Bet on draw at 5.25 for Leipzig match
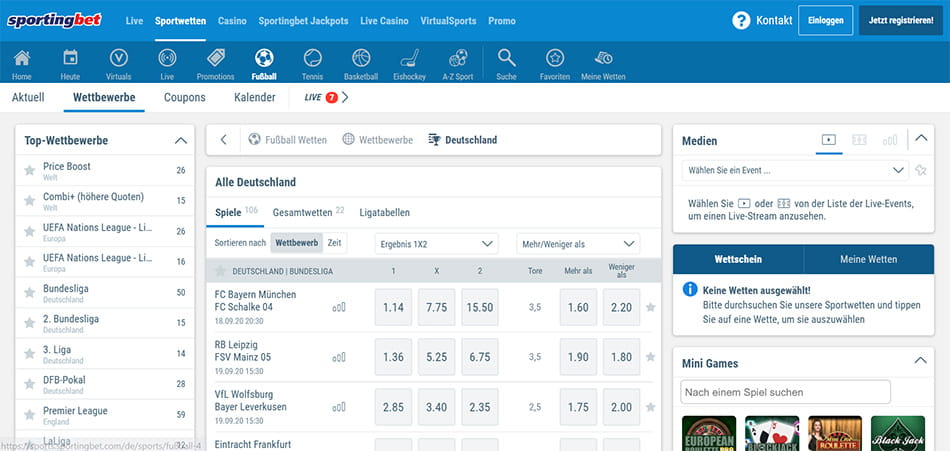The height and width of the screenshot is (451, 950). pyautogui.click(x=436, y=357)
